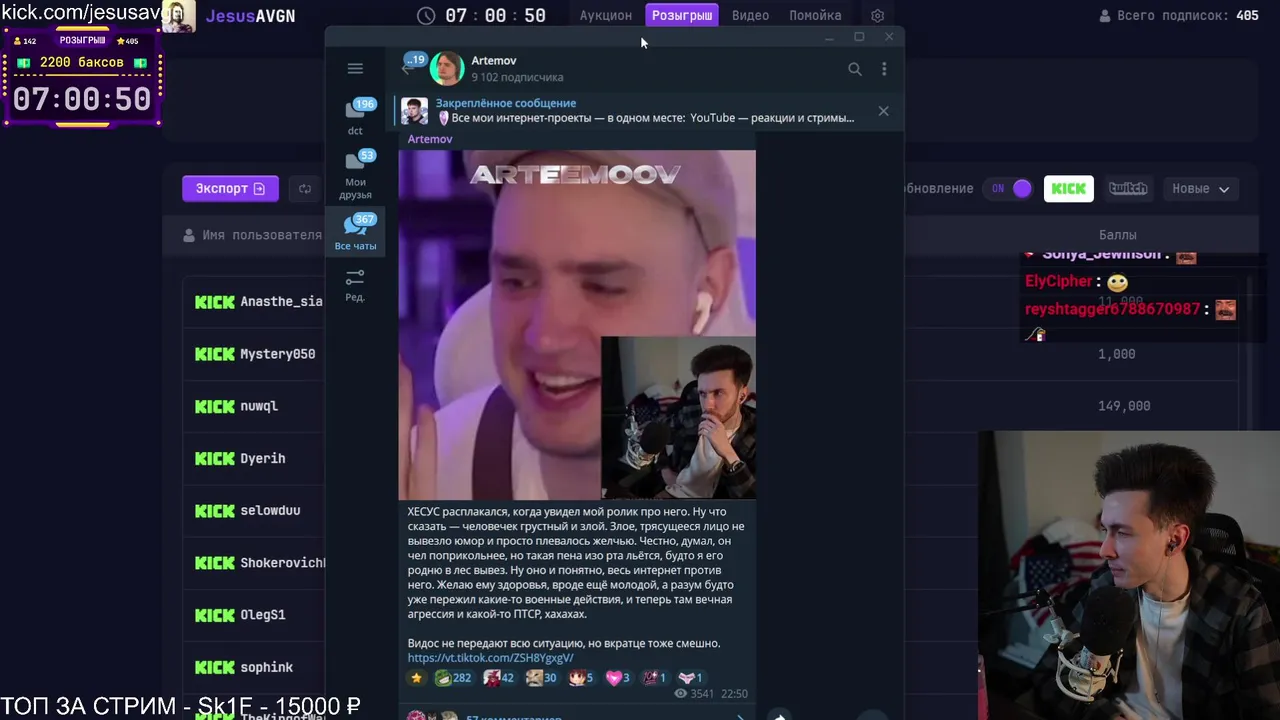This screenshot has height=720, width=1280.
Task: Switch to the Помойка tab
Action: 815,15
